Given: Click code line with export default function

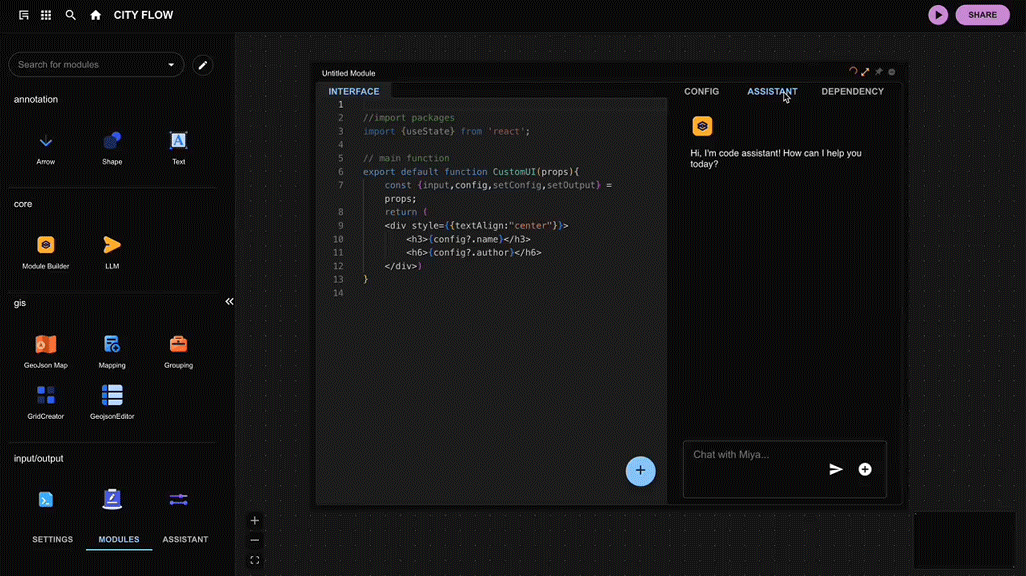Looking at the screenshot, I should (471, 172).
